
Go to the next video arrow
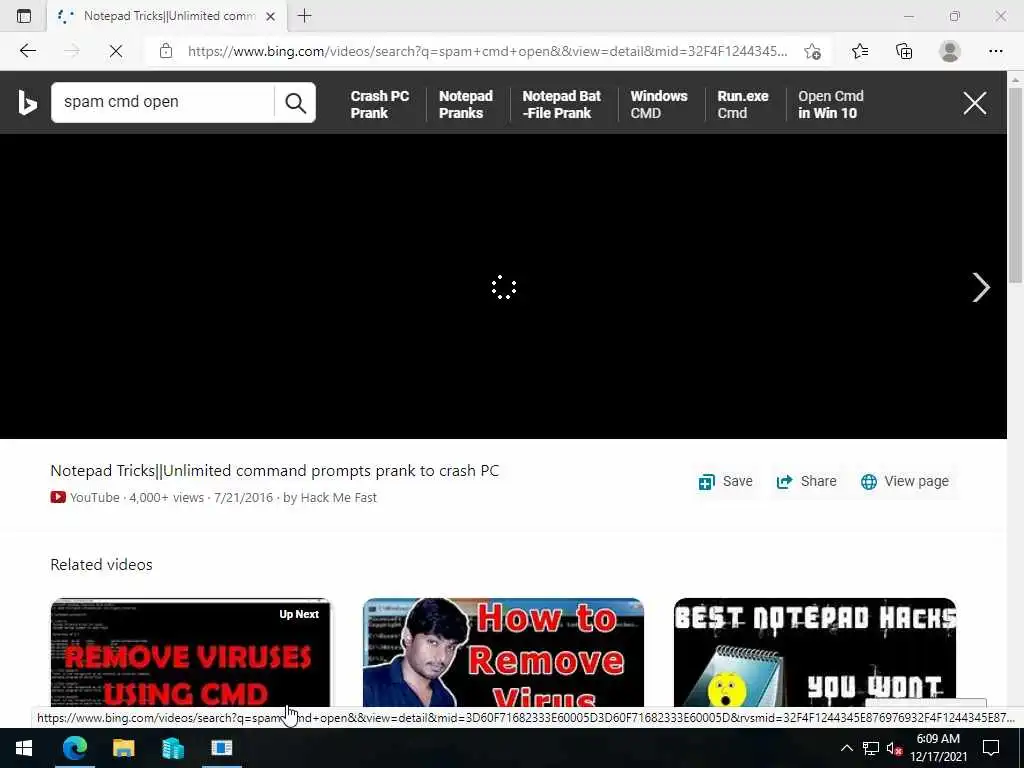pos(981,287)
